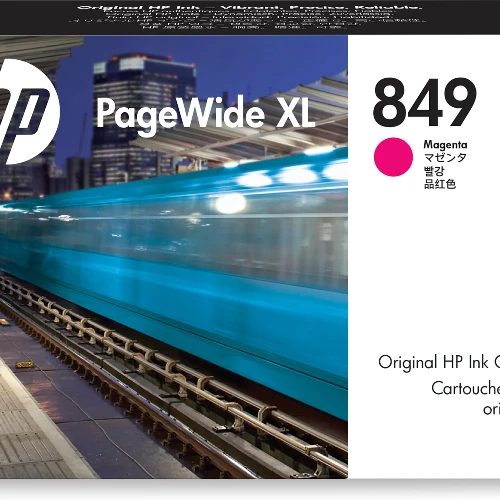Image resolution: width=500 pixels, height=500 pixels.
Task: Click the magenta color dot
Action: click(393, 157)
